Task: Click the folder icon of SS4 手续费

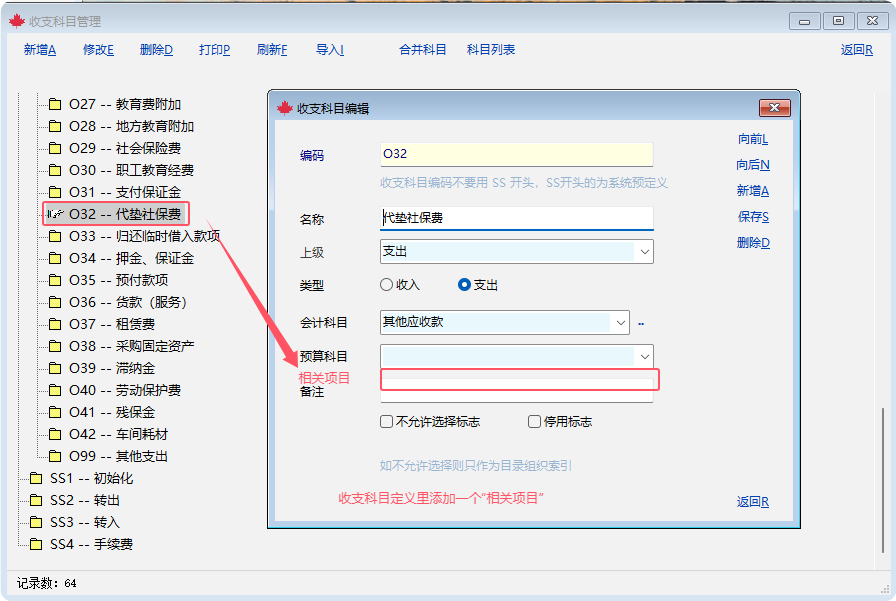Action: click(x=36, y=544)
